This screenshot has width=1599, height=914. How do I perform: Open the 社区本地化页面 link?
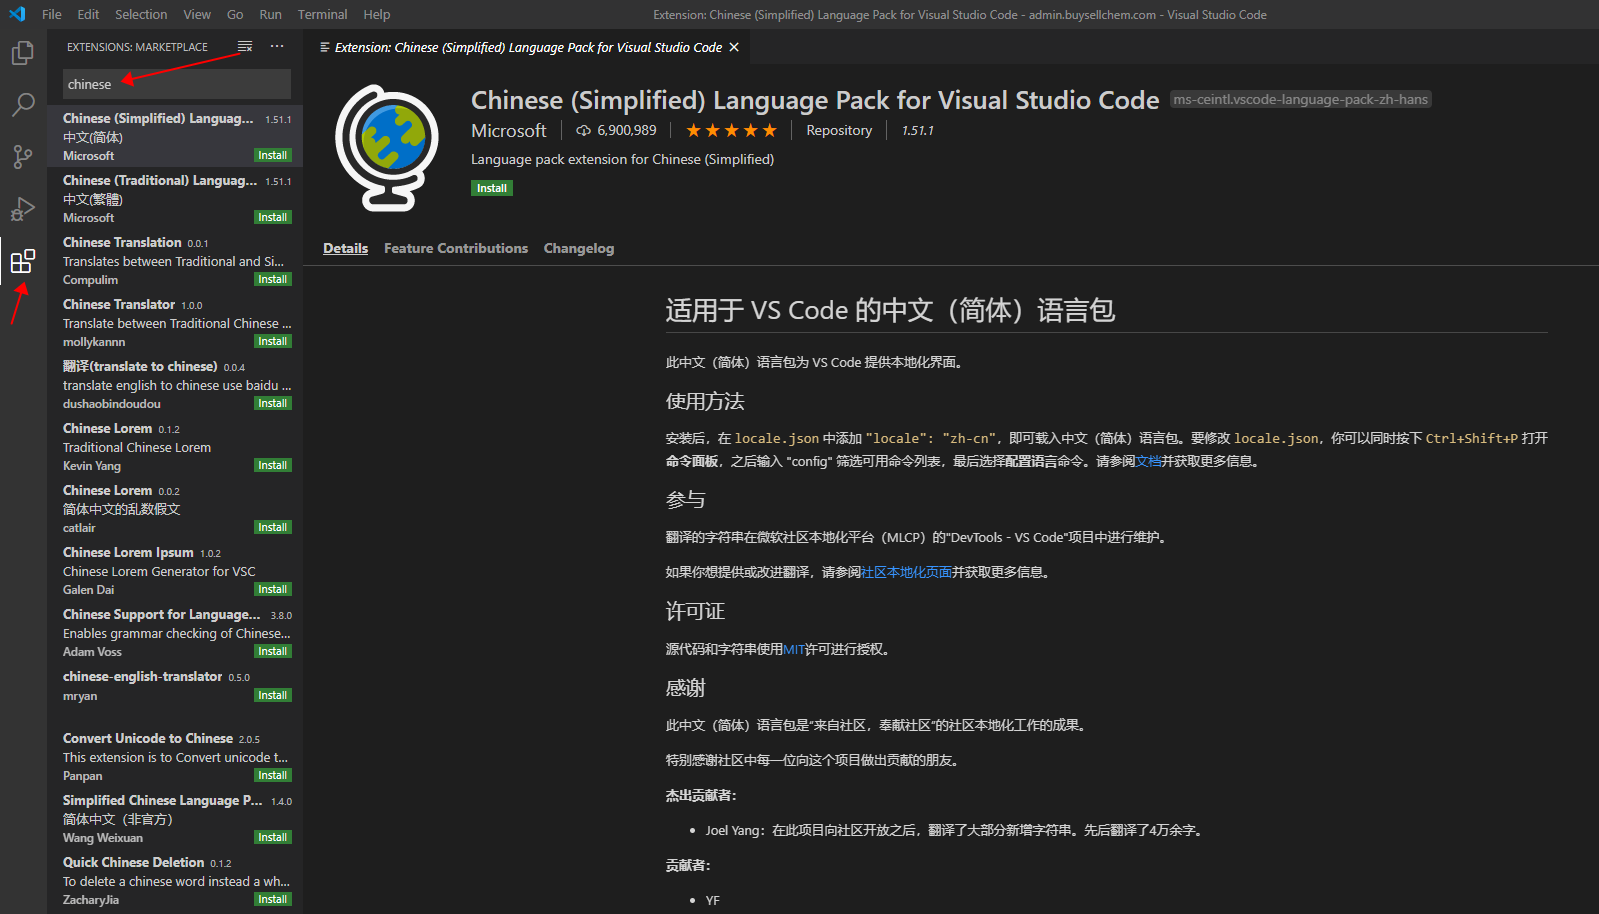(906, 572)
